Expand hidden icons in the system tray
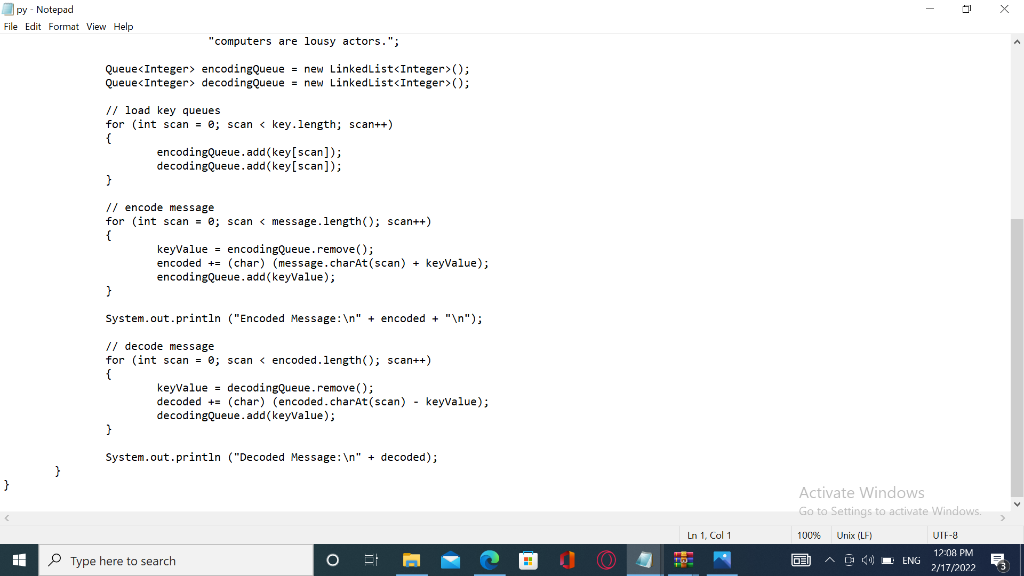The image size is (1024, 576). [x=830, y=560]
